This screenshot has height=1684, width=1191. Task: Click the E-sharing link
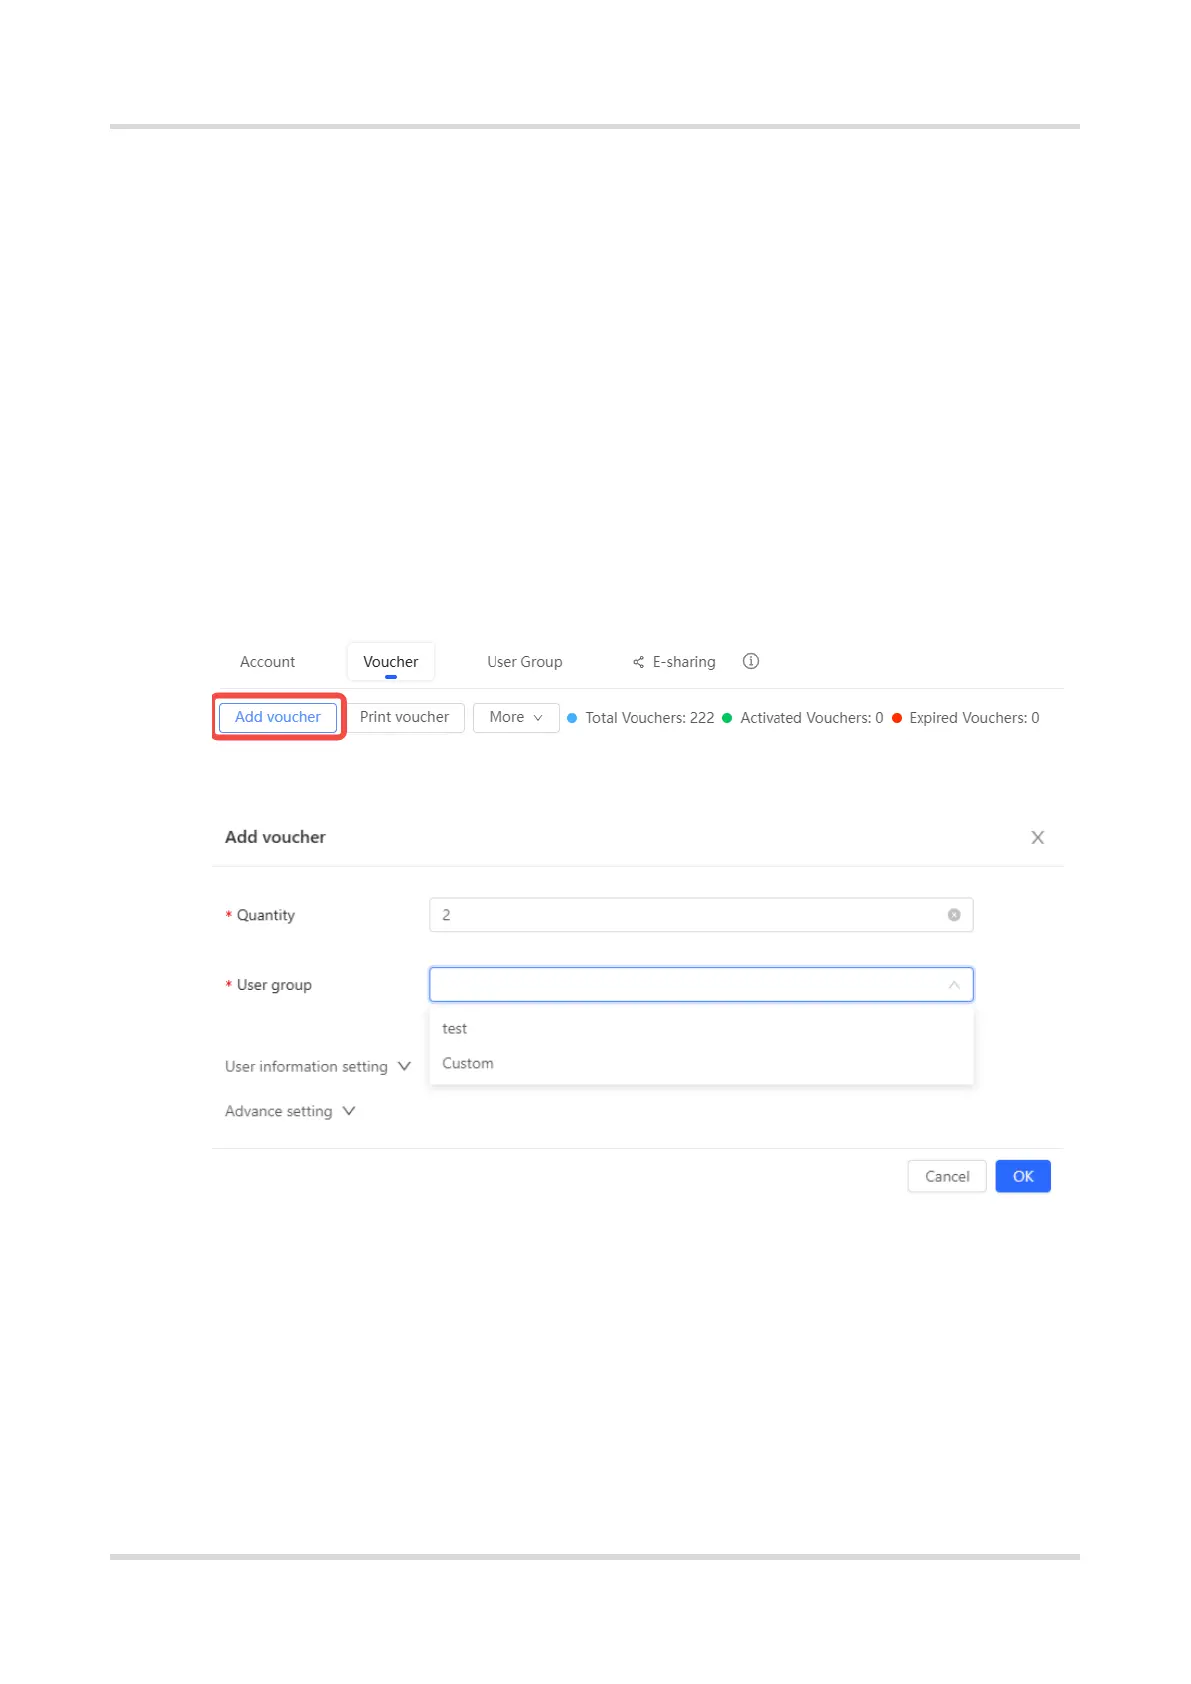(x=684, y=662)
